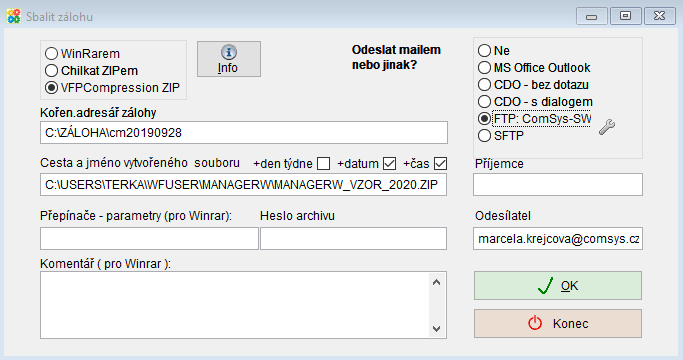Click the comment box scrollbar down arrow
Image resolution: width=683 pixels, height=360 pixels.
[x=436, y=329]
